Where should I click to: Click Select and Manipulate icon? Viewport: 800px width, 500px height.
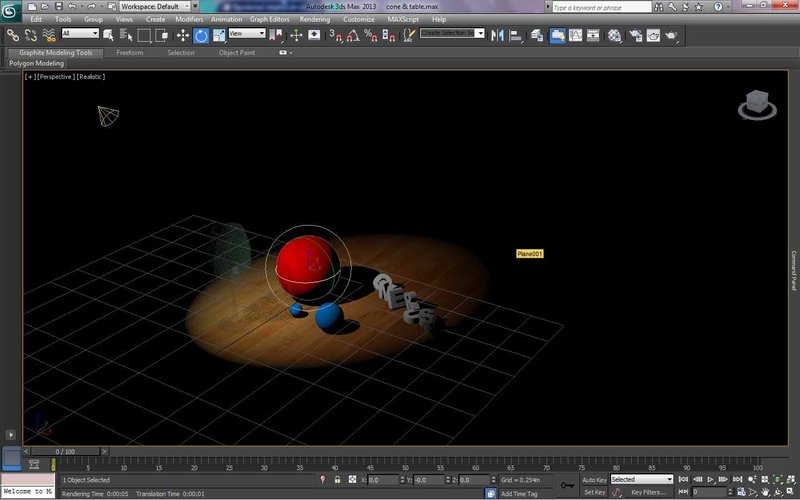tap(296, 35)
